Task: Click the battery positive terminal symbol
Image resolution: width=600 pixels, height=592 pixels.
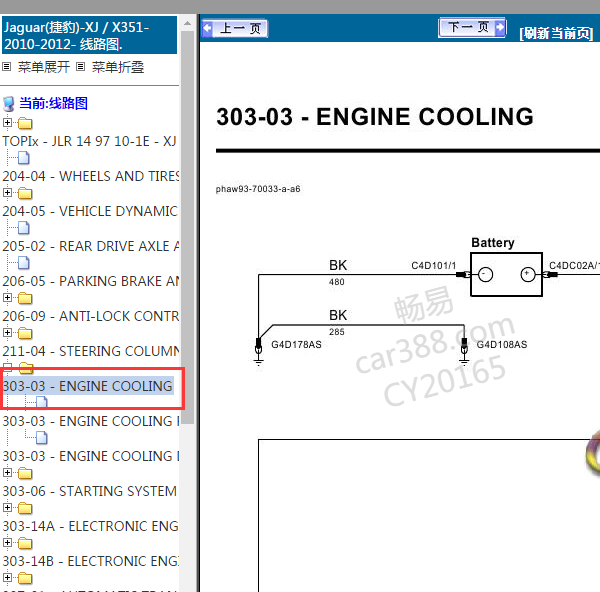Action: (528, 274)
